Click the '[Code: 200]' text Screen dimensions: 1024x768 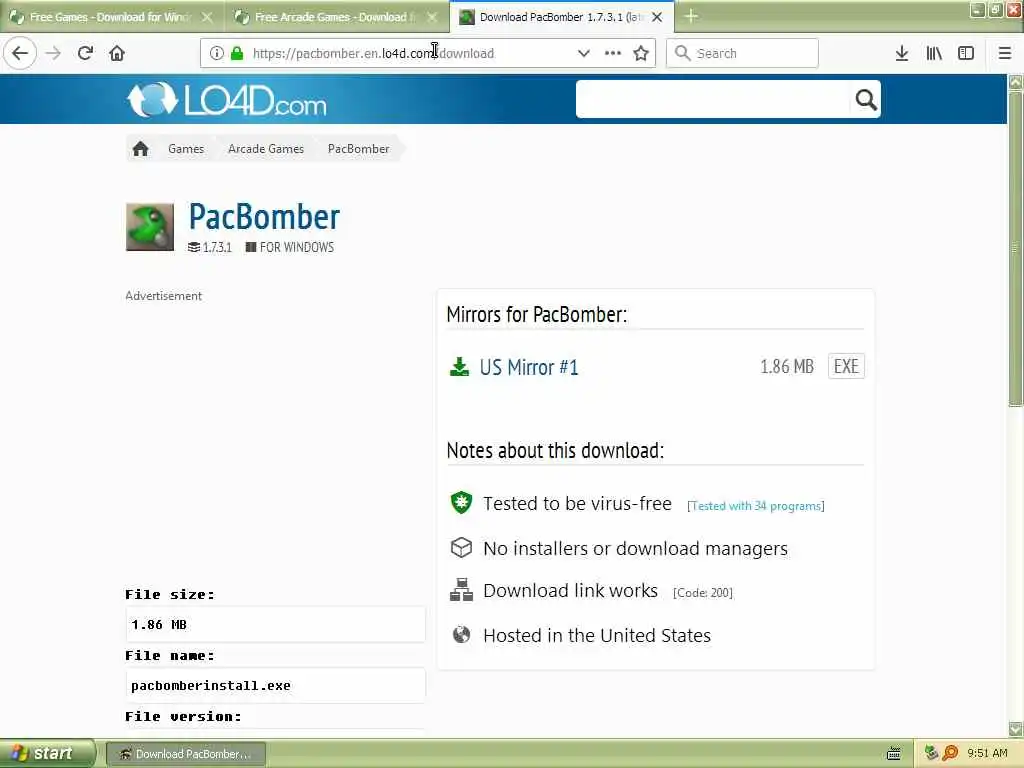703,593
